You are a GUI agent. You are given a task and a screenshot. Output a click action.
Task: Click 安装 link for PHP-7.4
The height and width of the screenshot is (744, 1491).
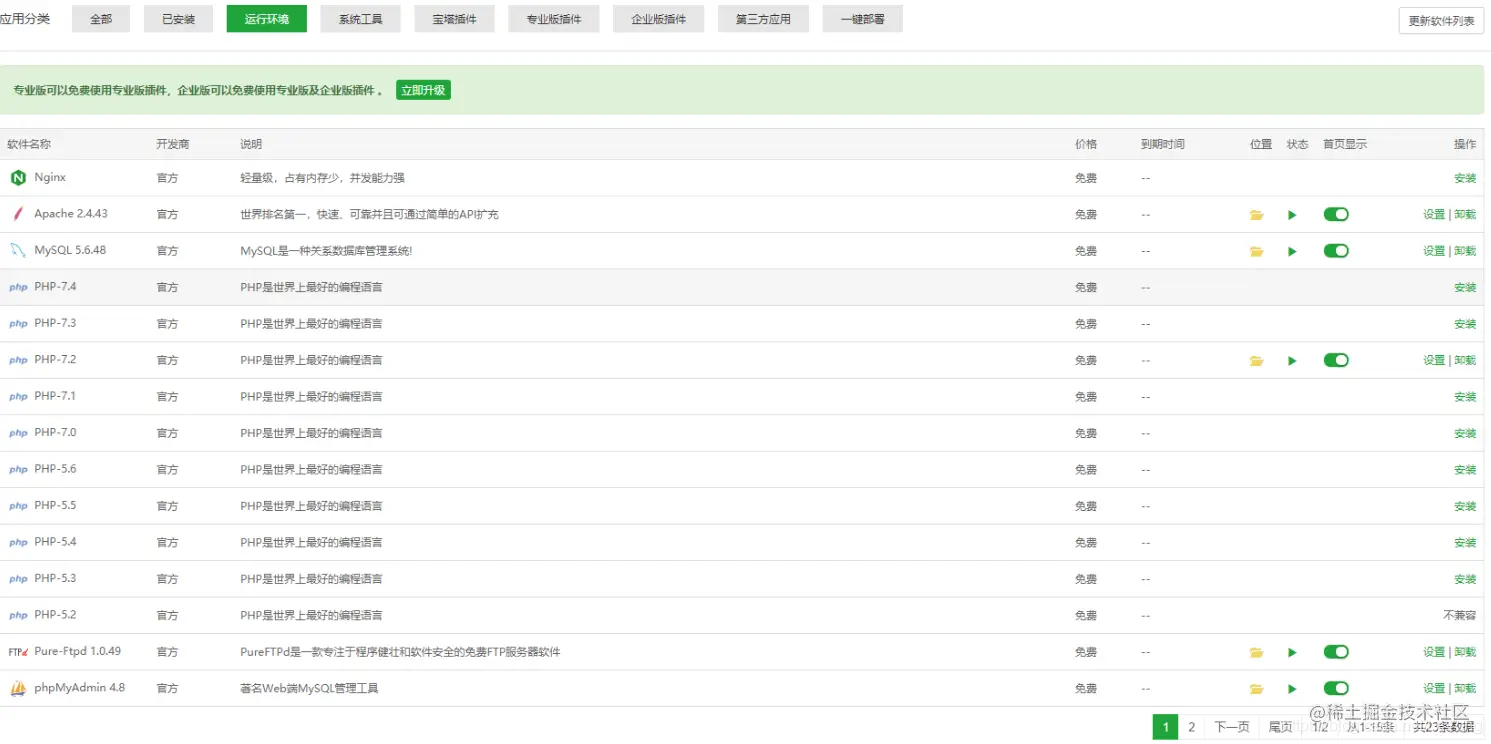coord(1465,287)
